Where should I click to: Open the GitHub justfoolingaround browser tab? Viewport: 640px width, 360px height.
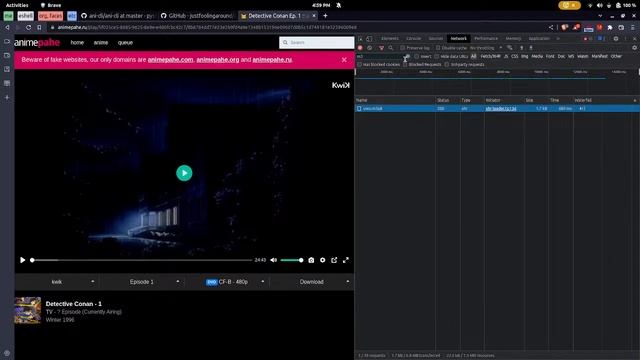[x=197, y=16]
